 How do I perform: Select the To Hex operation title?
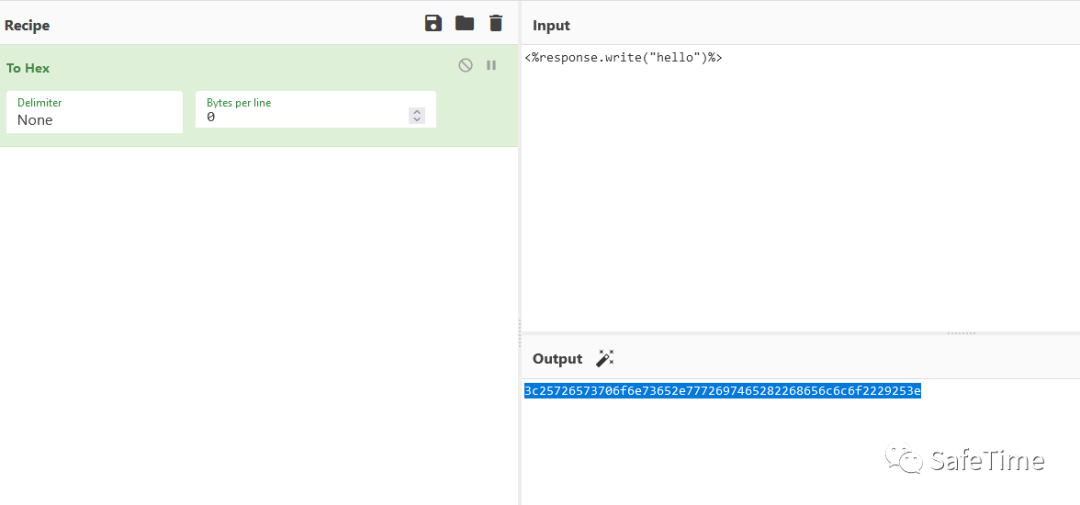[x=28, y=68]
